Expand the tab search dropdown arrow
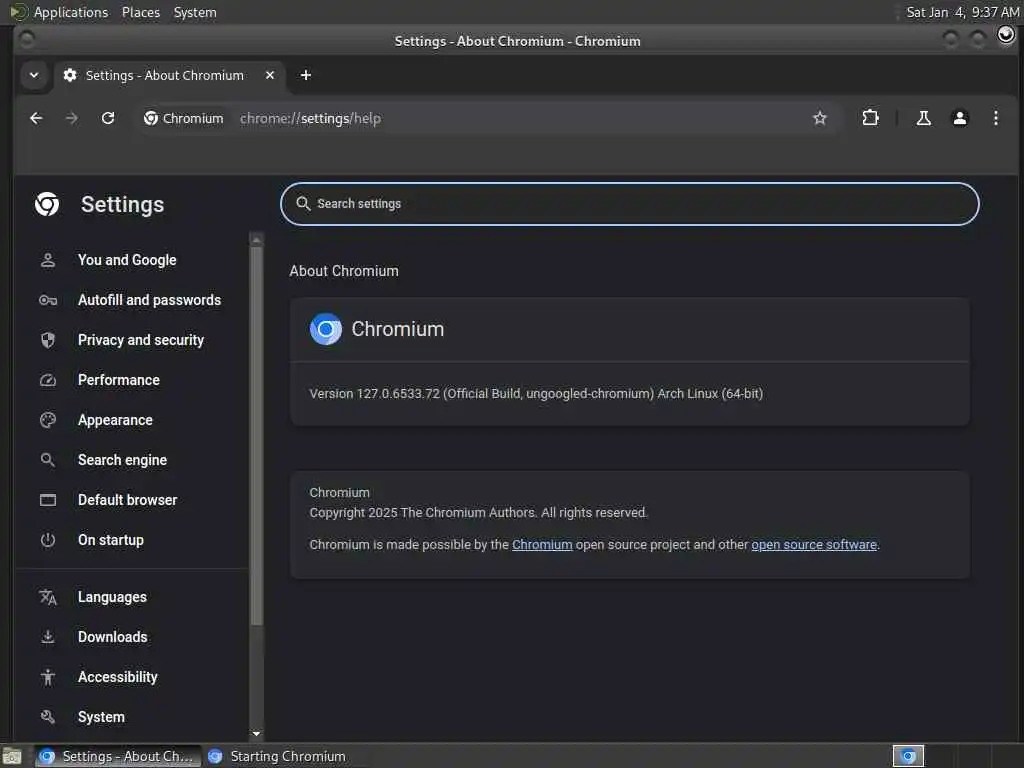1024x768 pixels. coord(34,75)
